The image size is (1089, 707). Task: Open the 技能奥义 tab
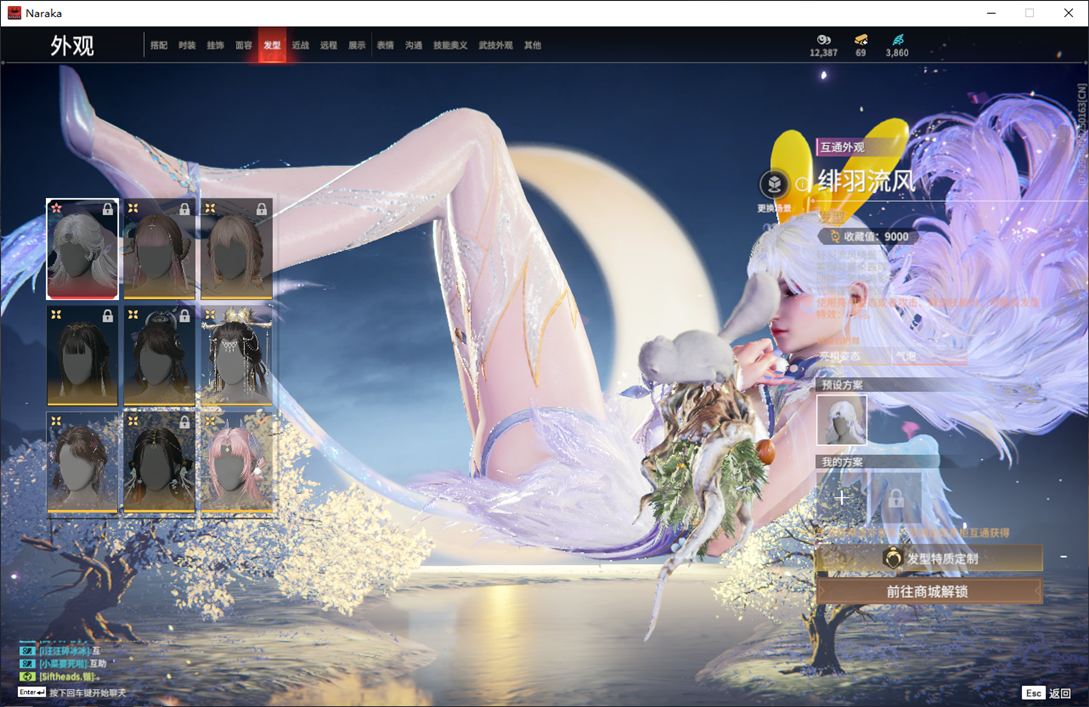[x=450, y=46]
